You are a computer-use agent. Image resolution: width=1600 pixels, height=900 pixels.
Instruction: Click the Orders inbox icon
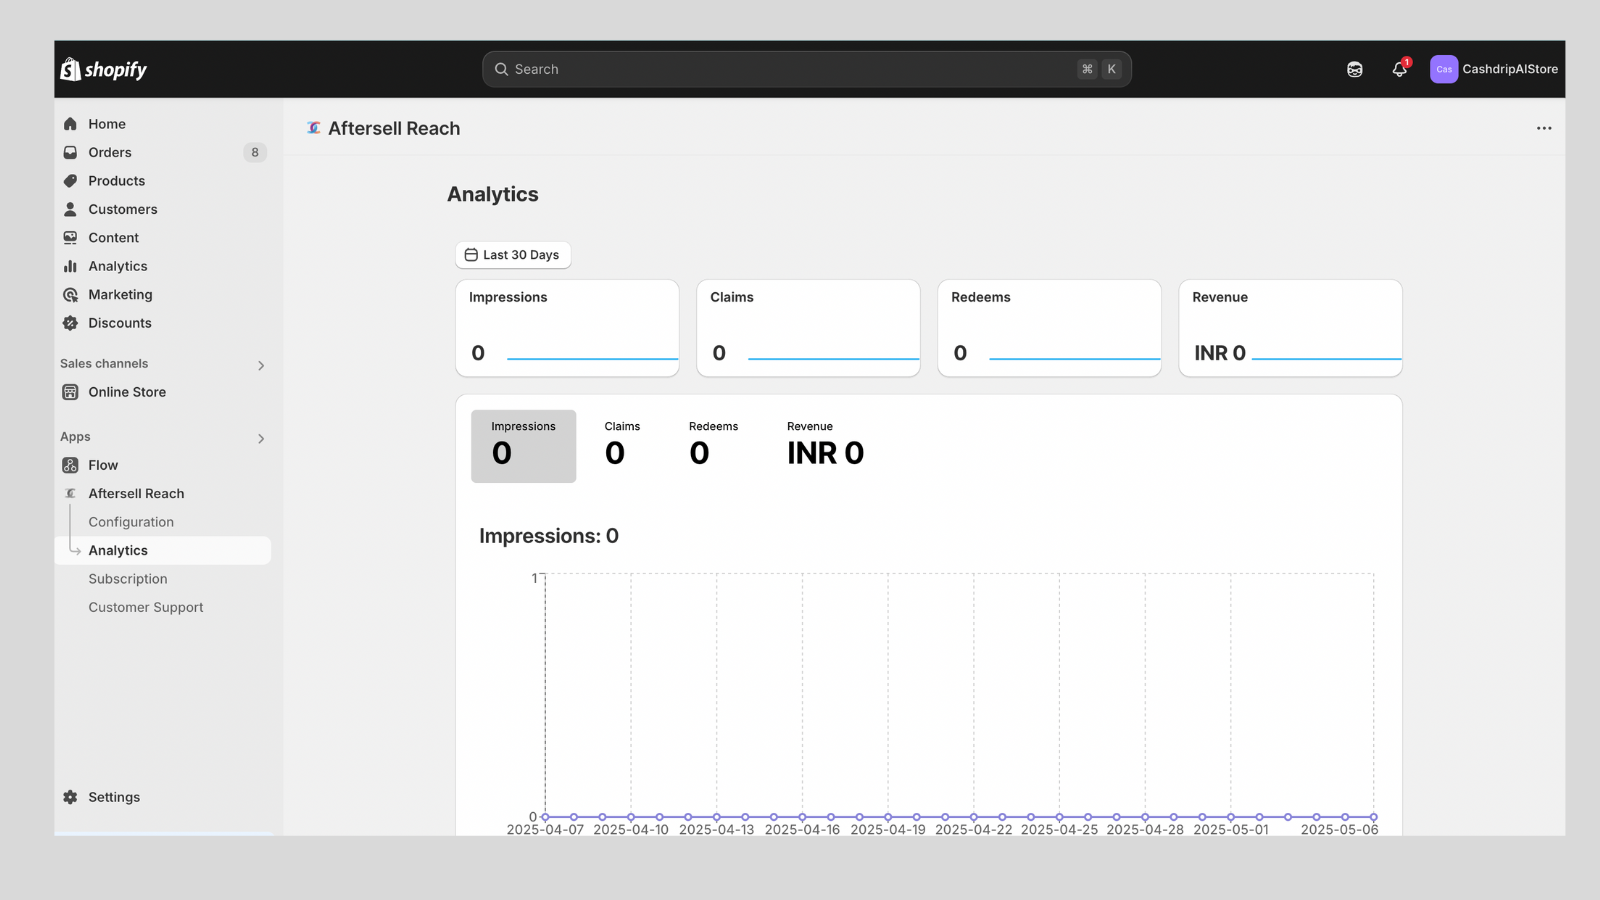click(70, 152)
